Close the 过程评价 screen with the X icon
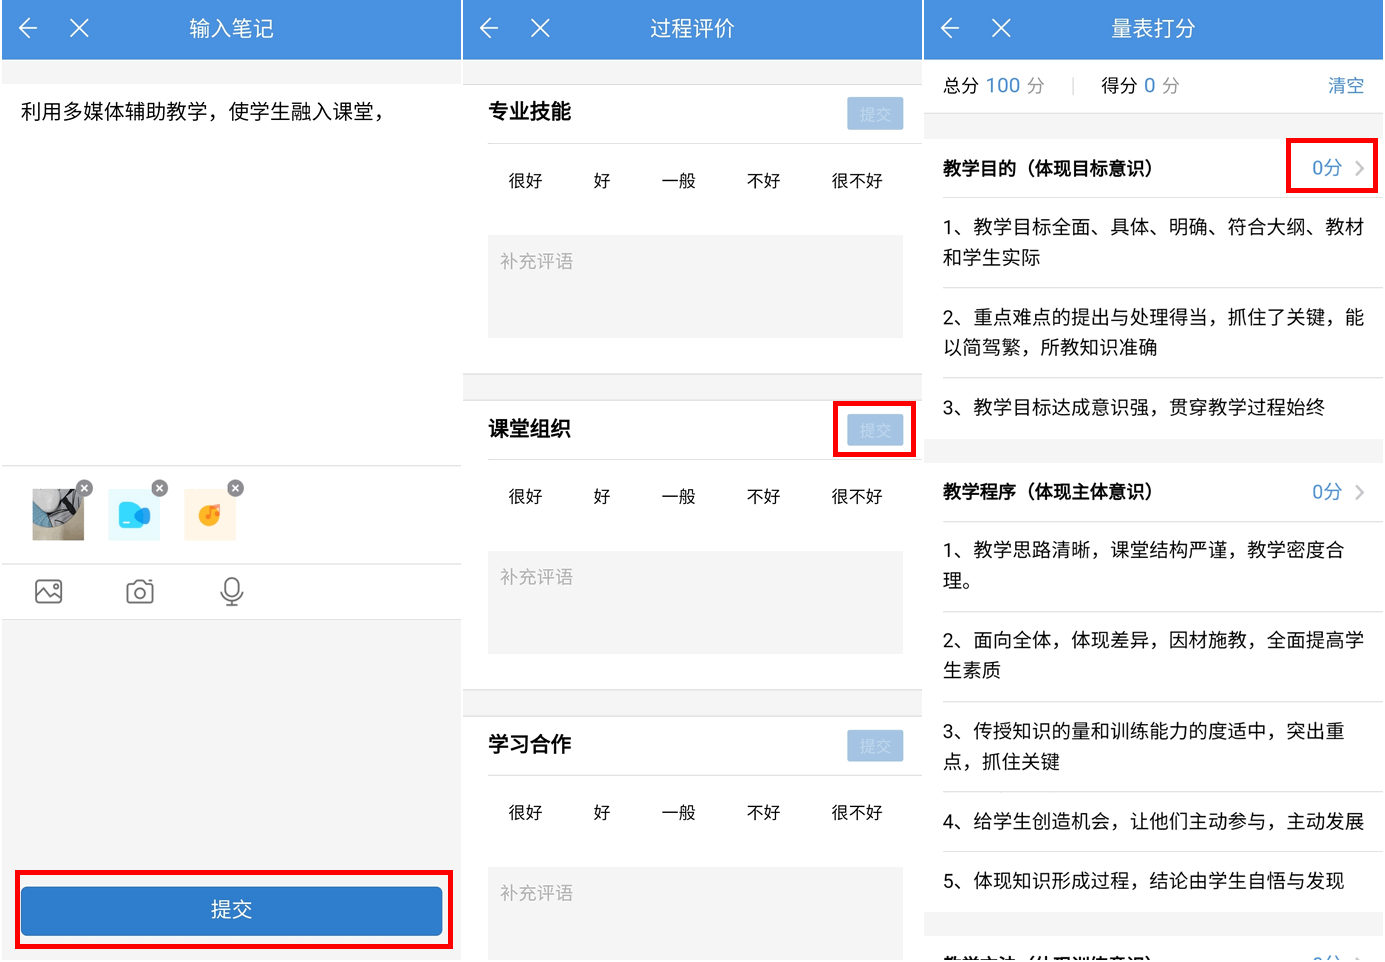The height and width of the screenshot is (962, 1385). tap(540, 28)
